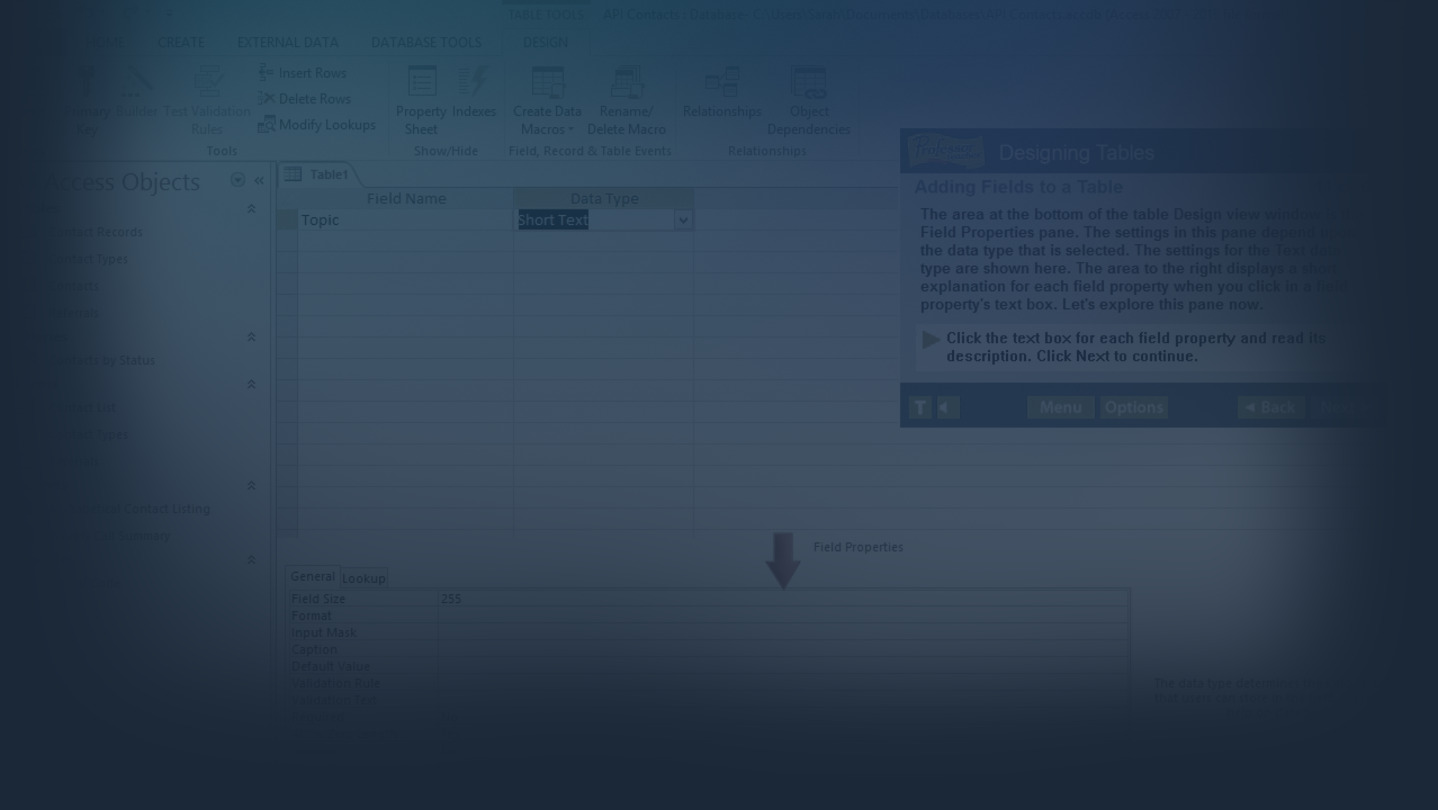Collapse the navigation pane with double chevron
This screenshot has height=810, width=1438.
pos(259,181)
